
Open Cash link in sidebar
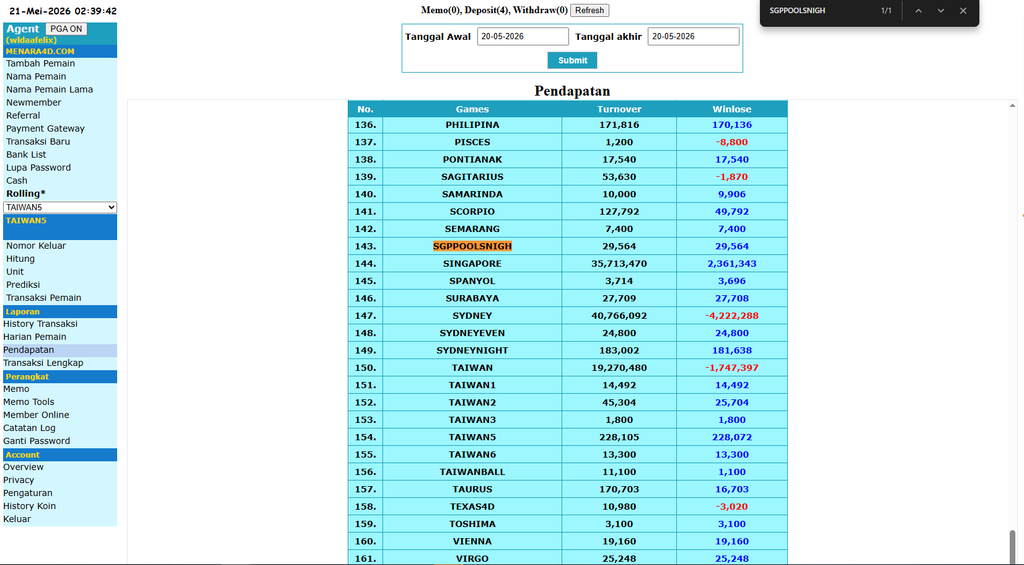click(17, 181)
